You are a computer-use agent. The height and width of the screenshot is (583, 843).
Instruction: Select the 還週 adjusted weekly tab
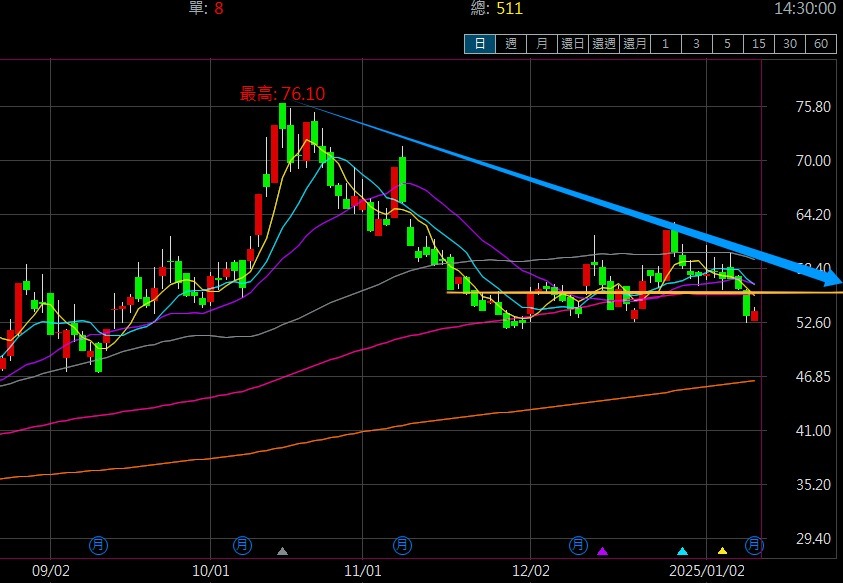point(604,43)
